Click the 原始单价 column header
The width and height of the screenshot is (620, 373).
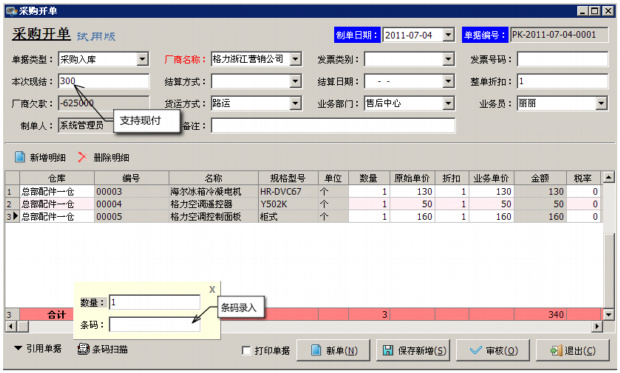point(412,178)
